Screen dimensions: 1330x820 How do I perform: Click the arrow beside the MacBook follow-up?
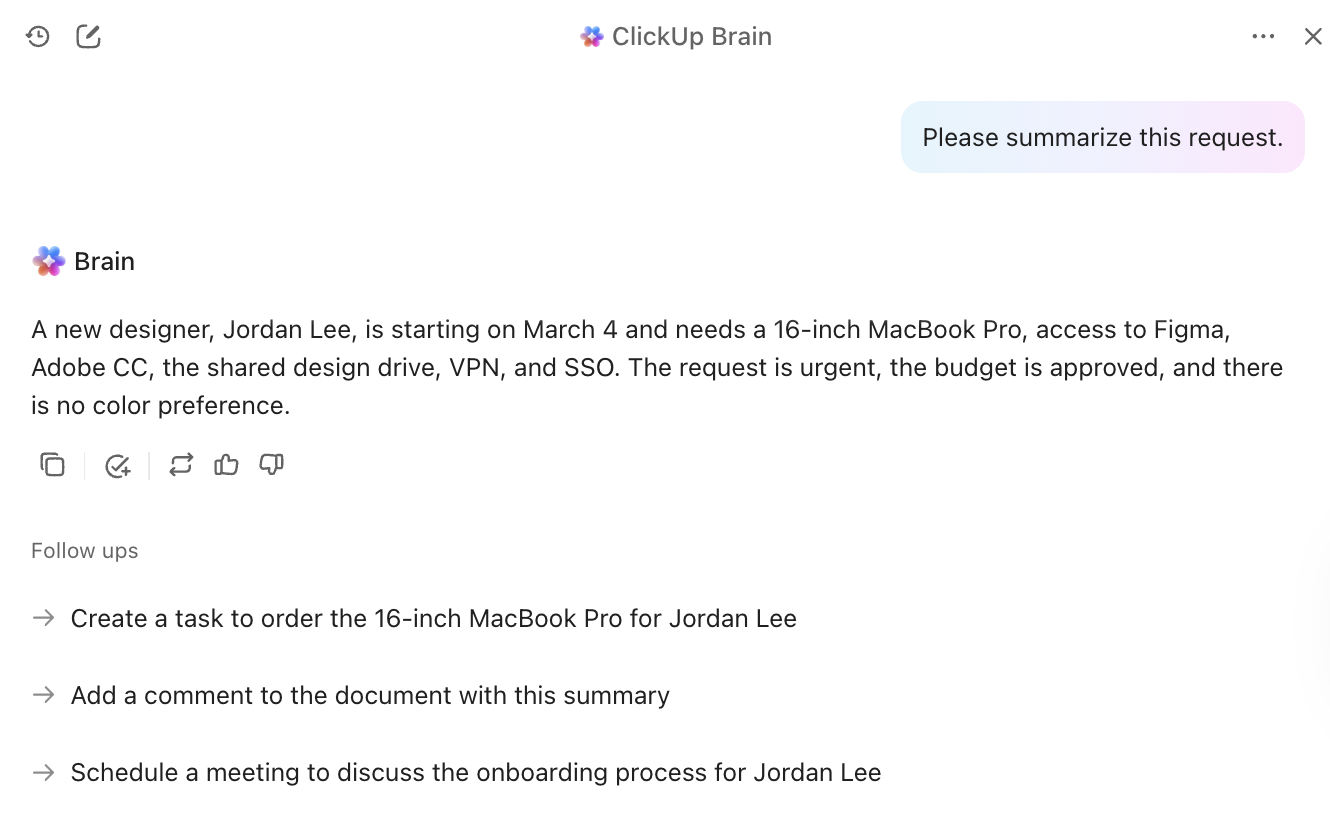(x=43, y=618)
